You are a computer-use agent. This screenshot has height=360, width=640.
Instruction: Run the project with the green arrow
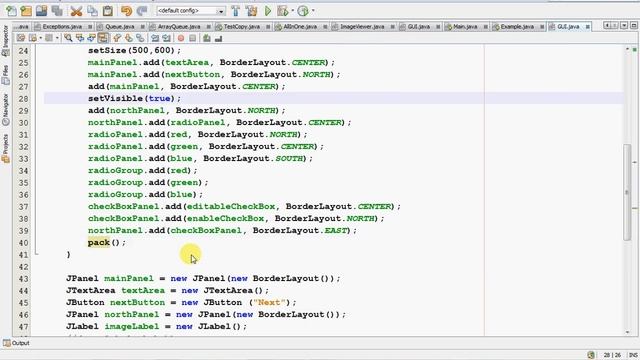tap(268, 11)
